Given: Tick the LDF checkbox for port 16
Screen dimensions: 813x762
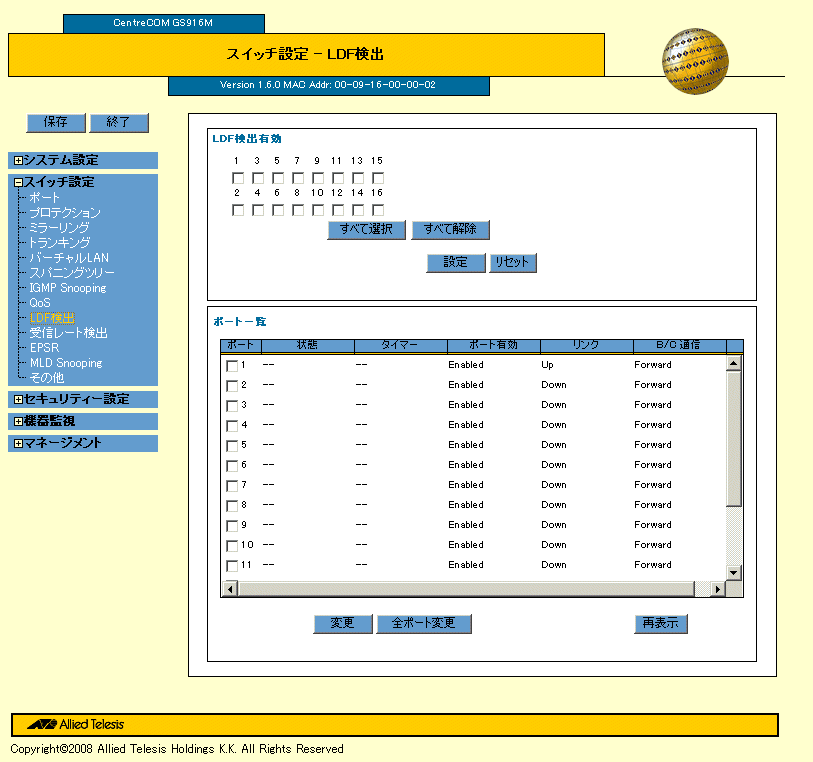Looking at the screenshot, I should tap(378, 210).
